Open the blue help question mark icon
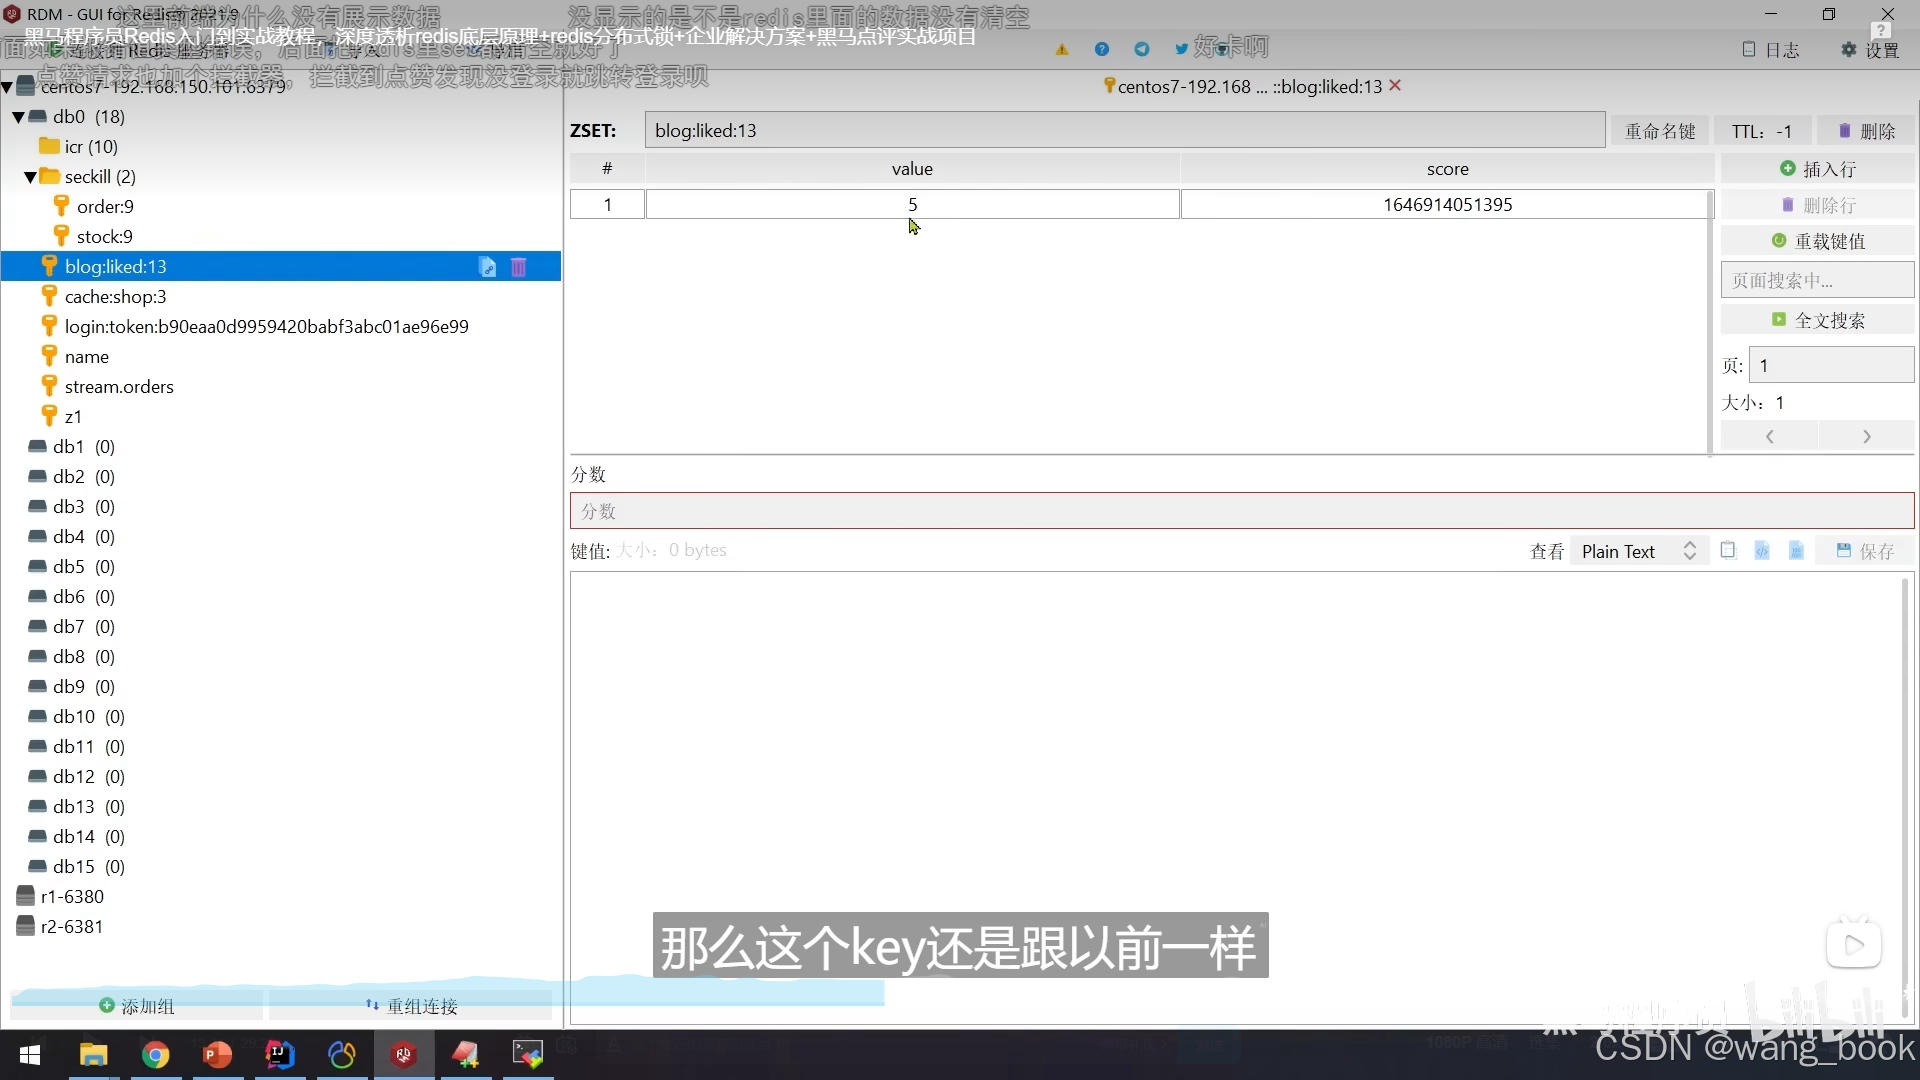1920x1080 pixels. coord(1102,49)
